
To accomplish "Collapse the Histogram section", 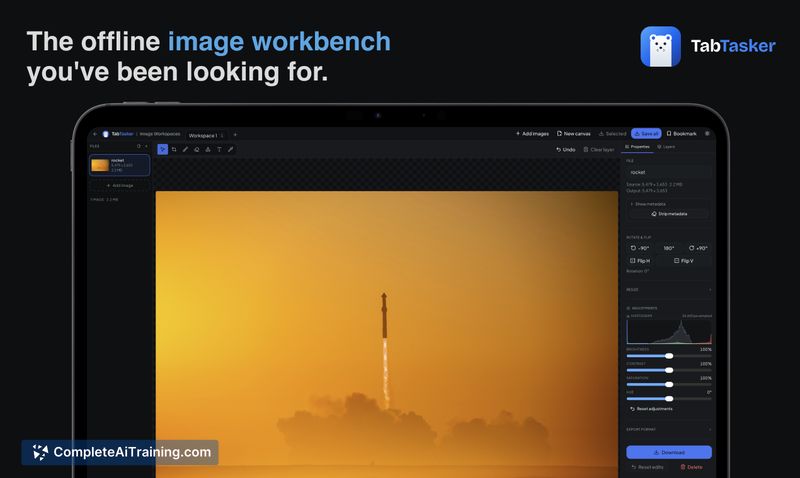I will coord(639,316).
